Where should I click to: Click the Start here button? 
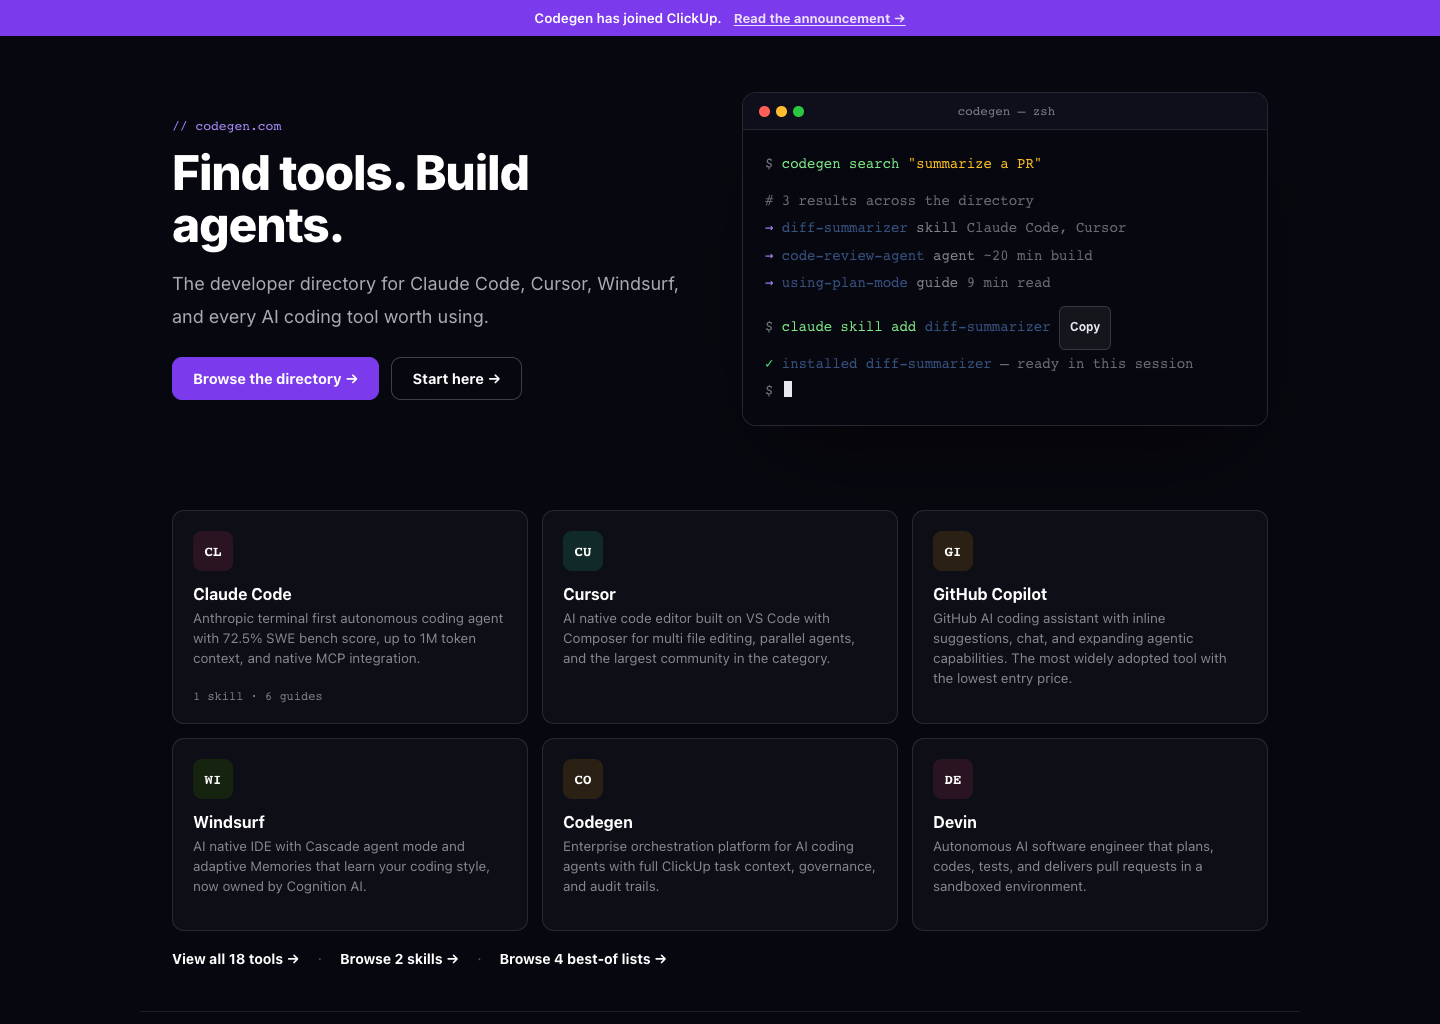[456, 379]
